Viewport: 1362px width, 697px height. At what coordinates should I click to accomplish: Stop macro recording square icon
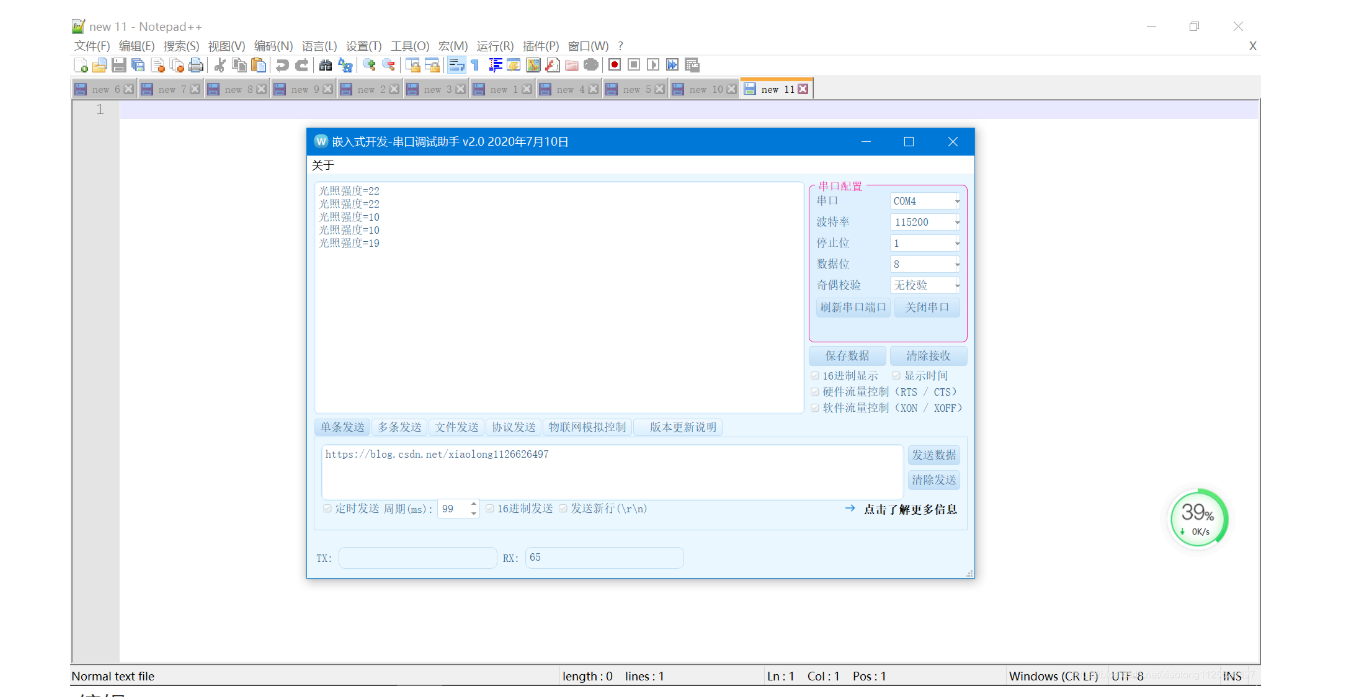click(x=634, y=65)
